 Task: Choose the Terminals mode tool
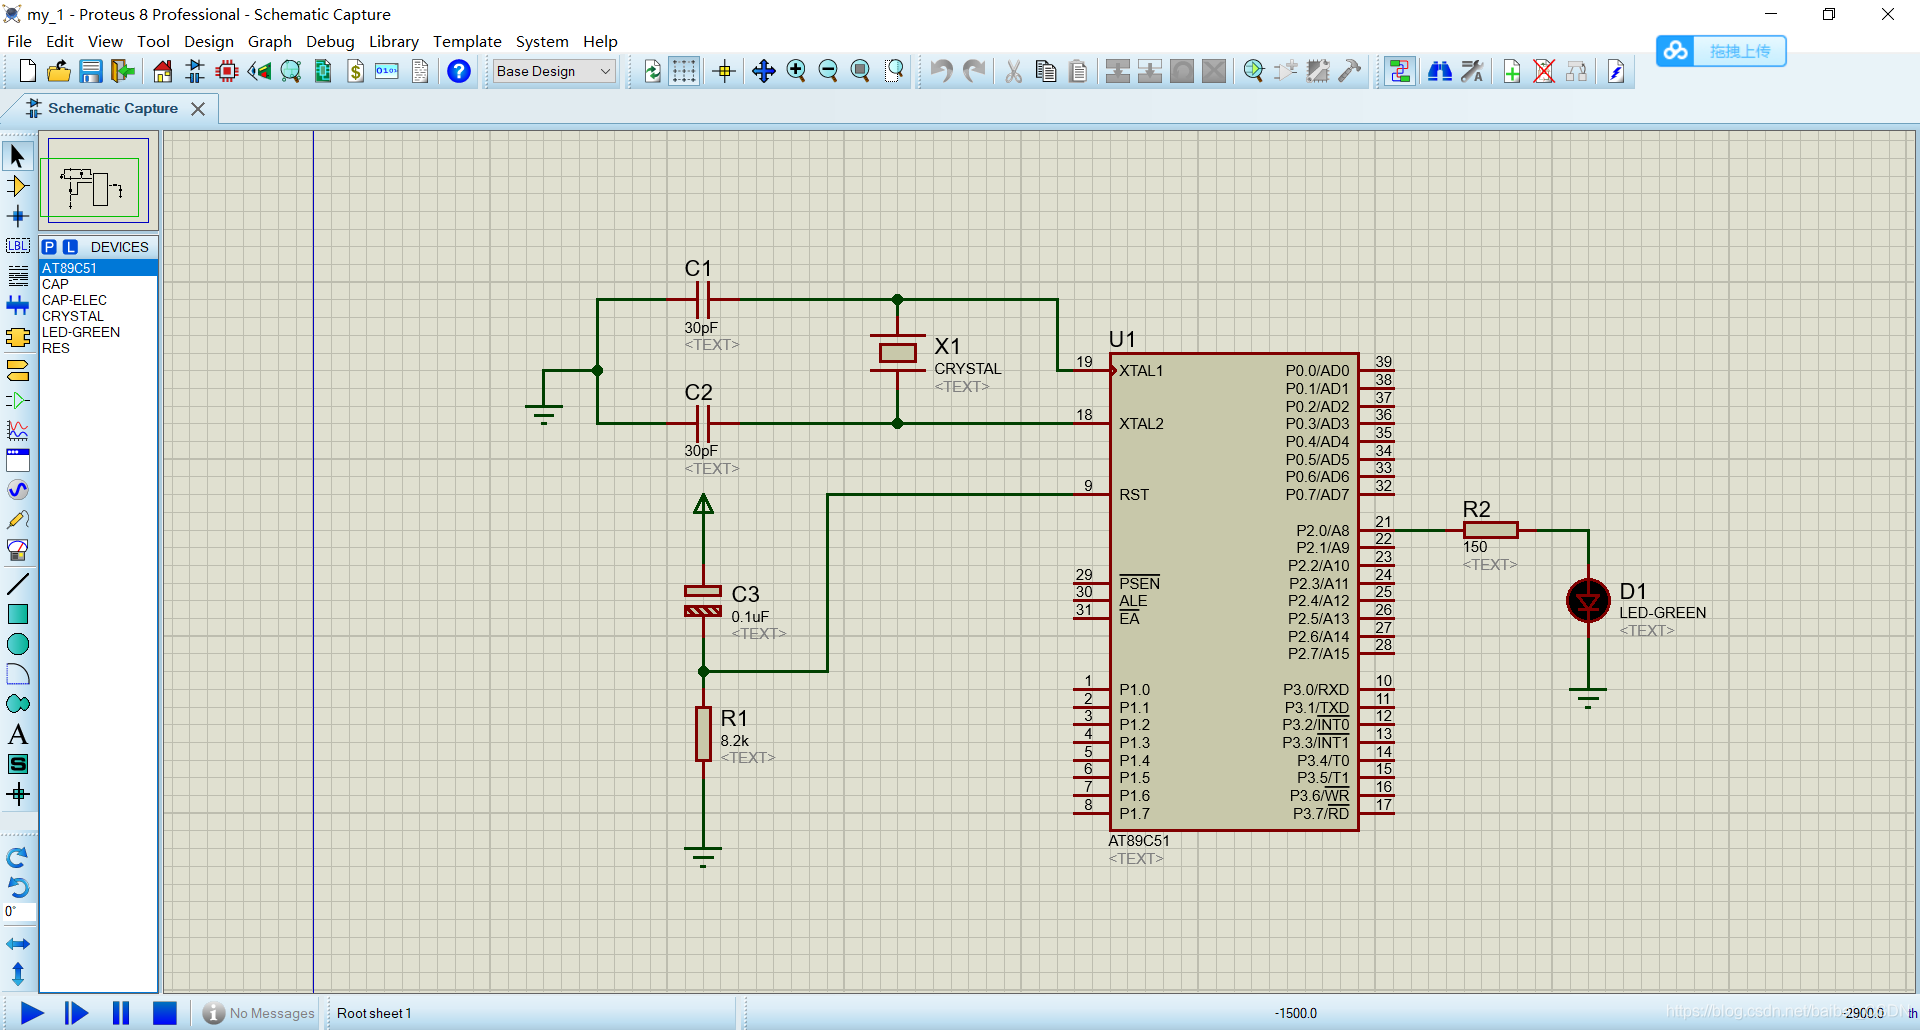pyautogui.click(x=17, y=371)
